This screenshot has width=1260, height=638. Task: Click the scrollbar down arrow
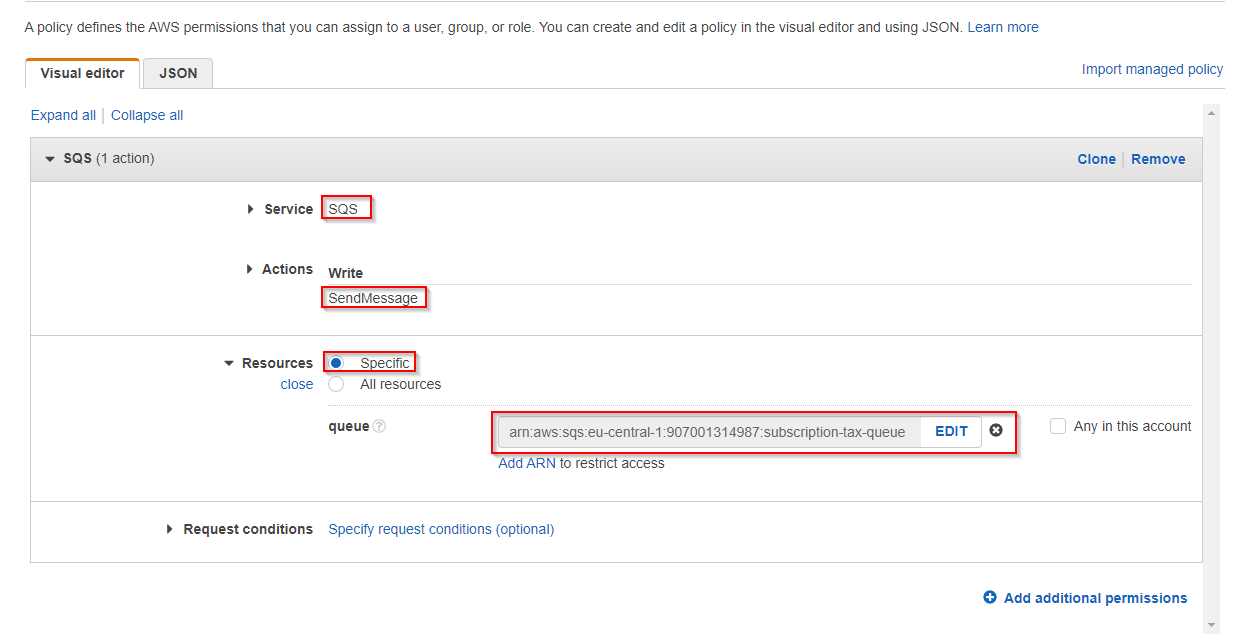(1212, 625)
